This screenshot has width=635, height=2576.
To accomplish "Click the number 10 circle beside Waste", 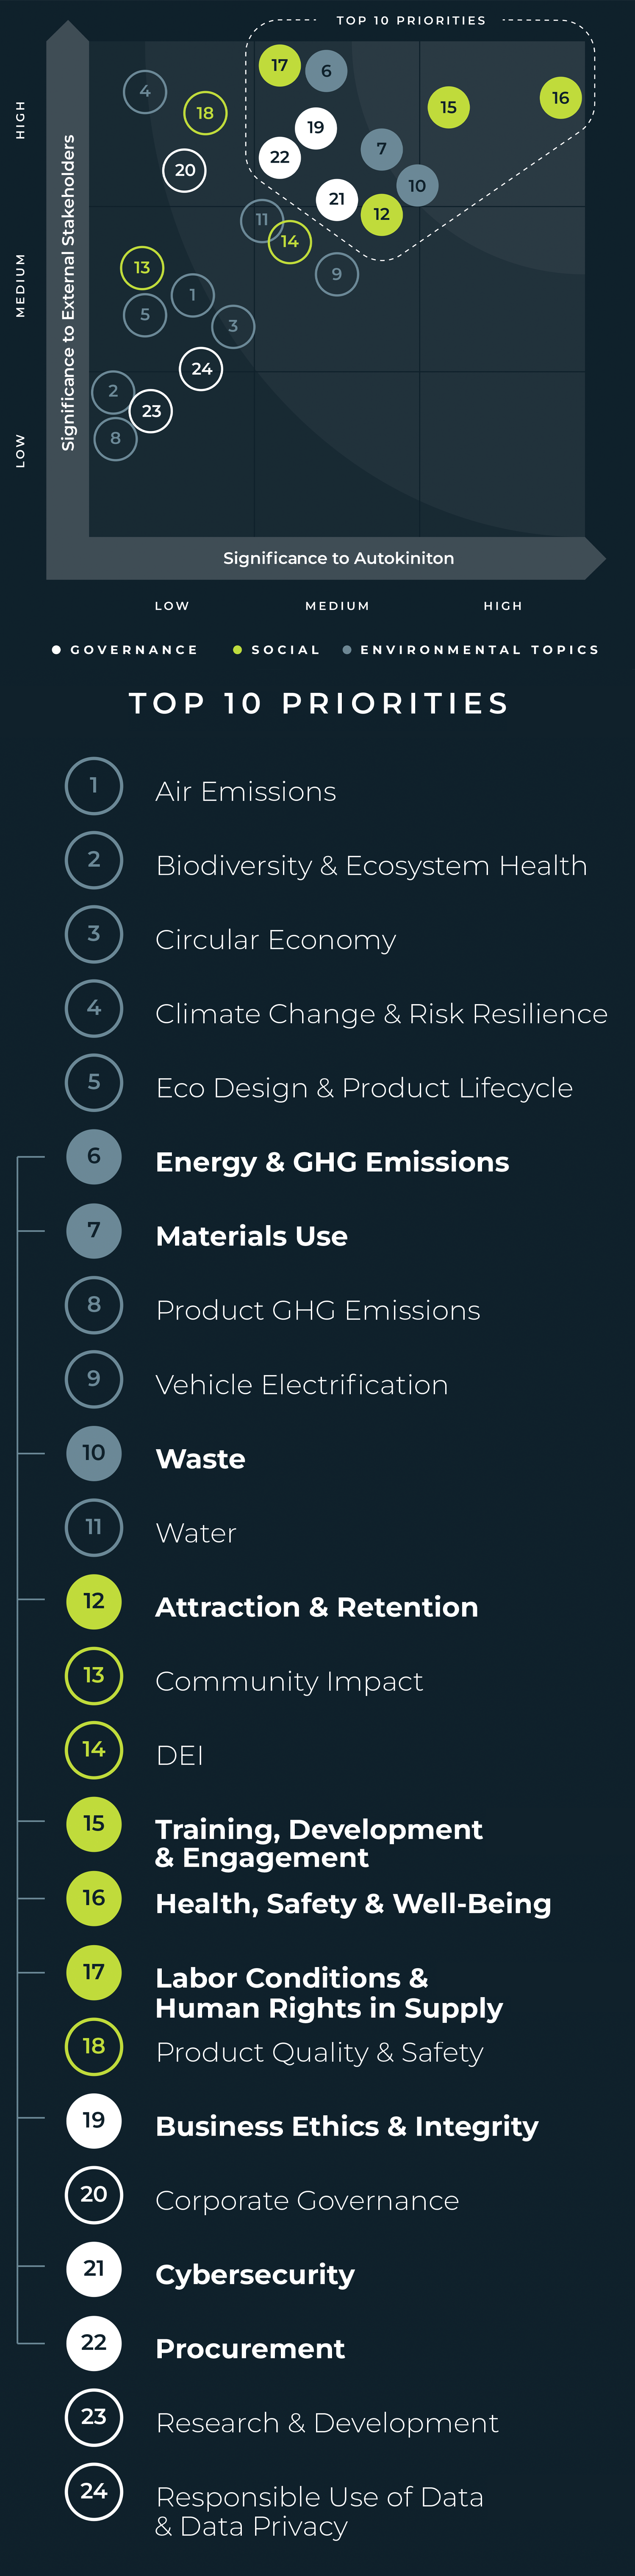I will 94,1453.
